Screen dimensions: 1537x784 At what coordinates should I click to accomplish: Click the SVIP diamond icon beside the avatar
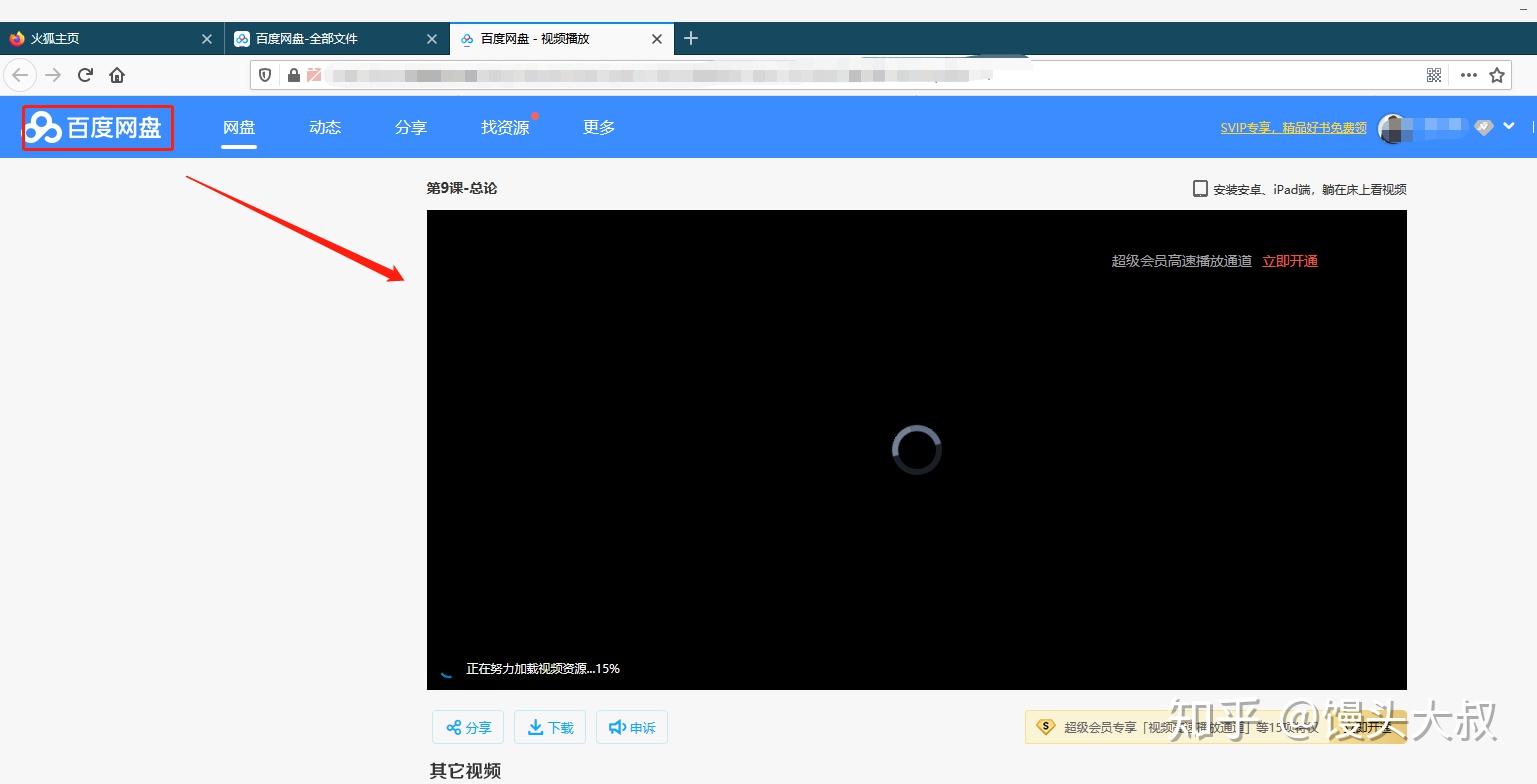1483,127
